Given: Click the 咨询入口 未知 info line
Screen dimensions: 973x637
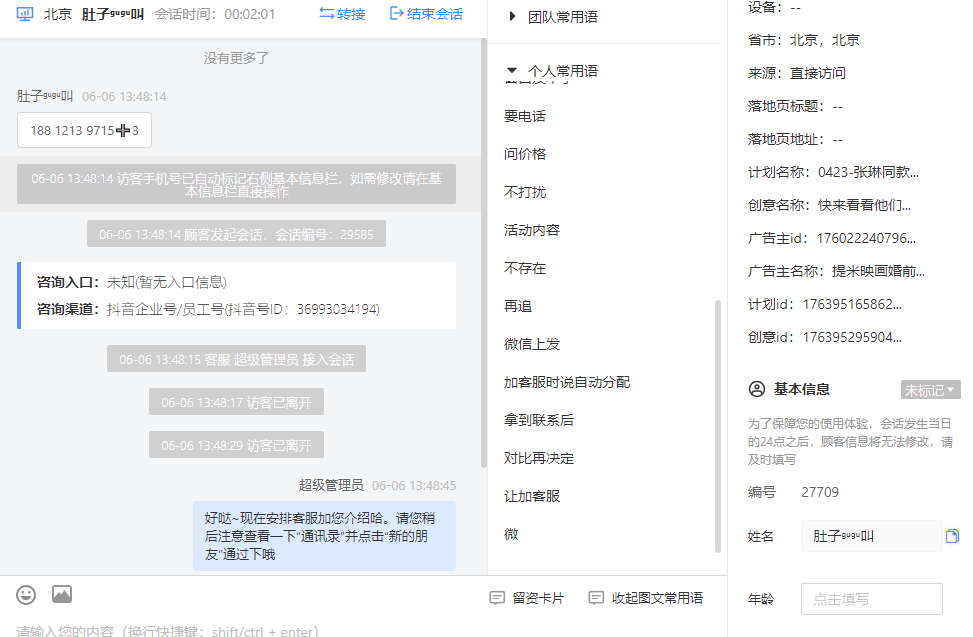Looking at the screenshot, I should coord(132,282).
